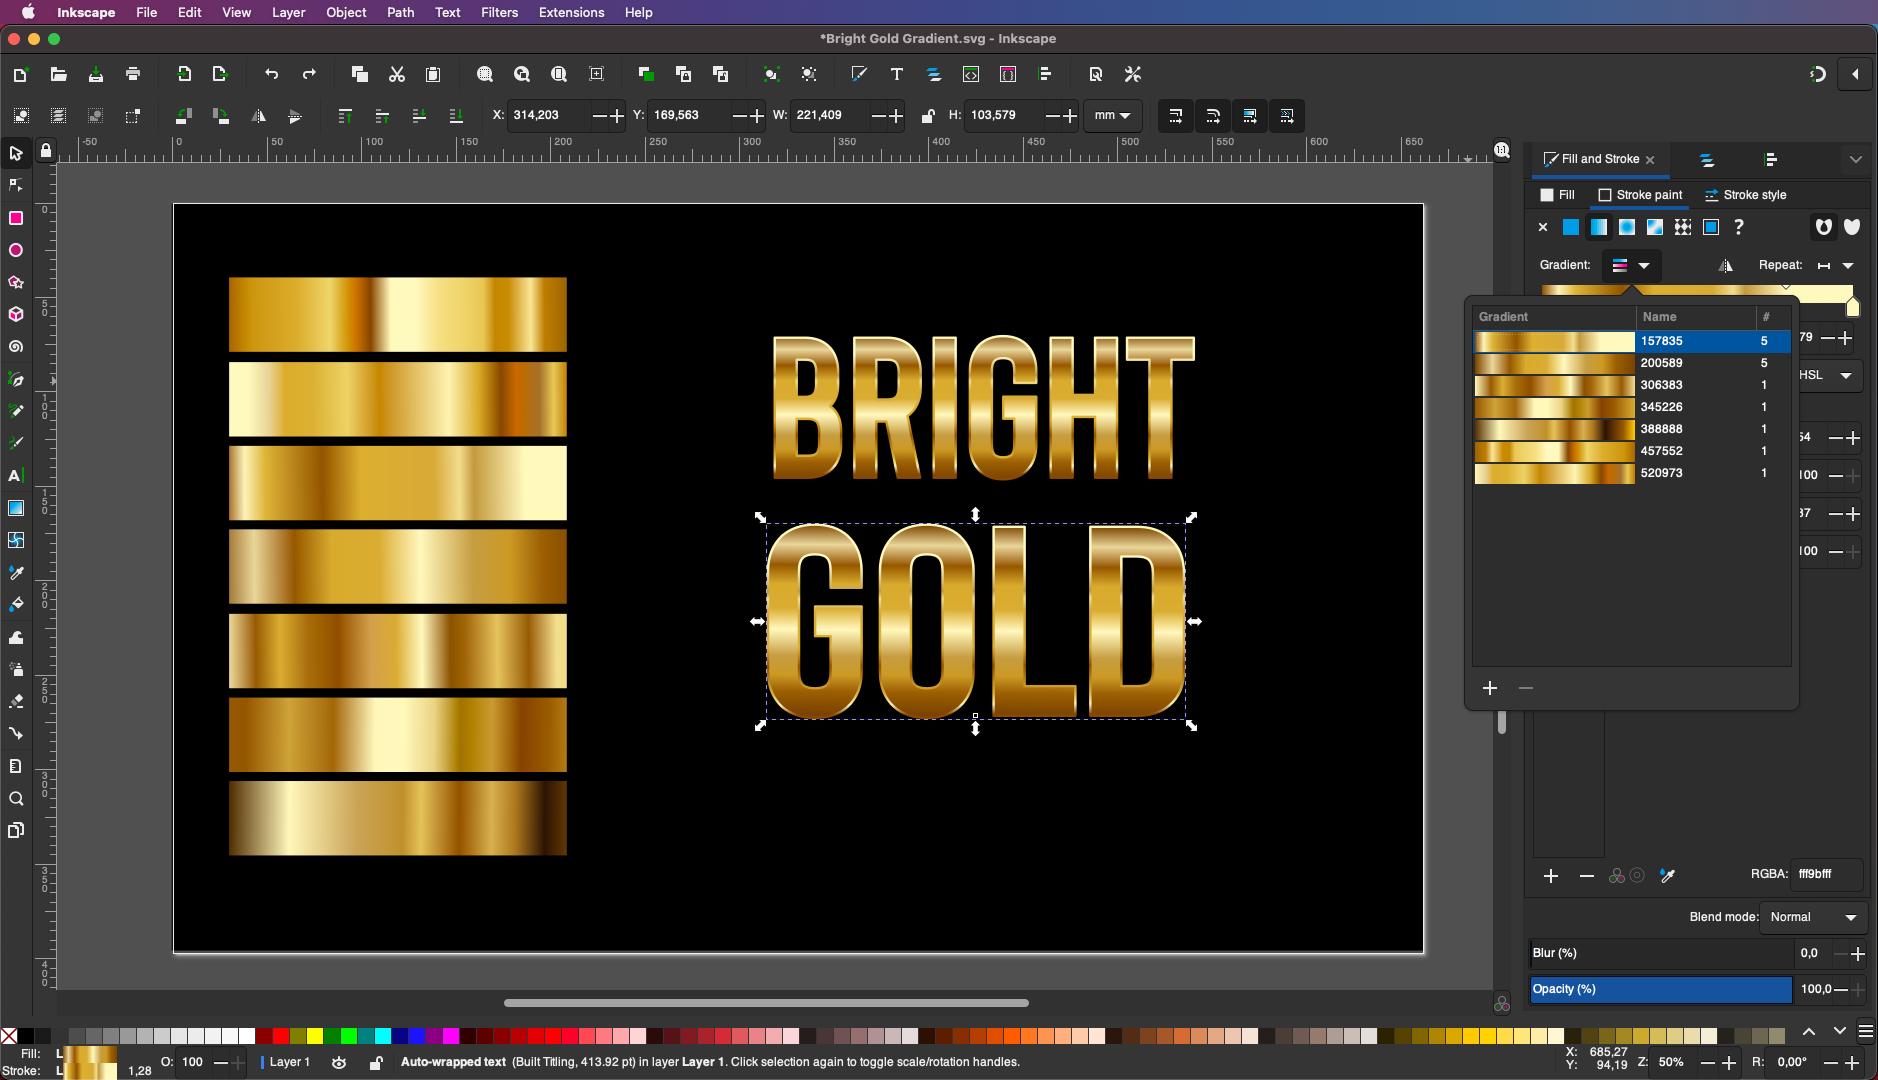Select the Text tool in the toolbox

(16, 476)
